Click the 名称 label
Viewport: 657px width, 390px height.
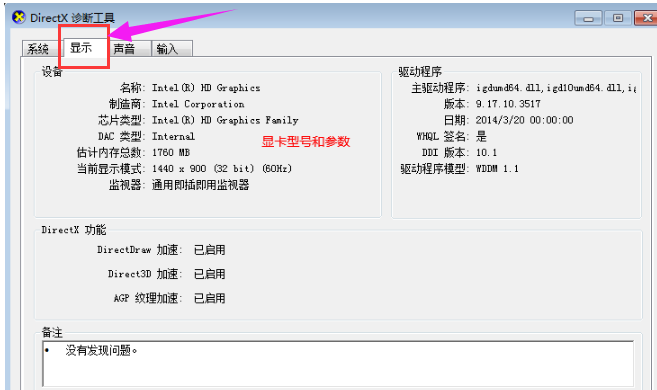tap(132, 88)
